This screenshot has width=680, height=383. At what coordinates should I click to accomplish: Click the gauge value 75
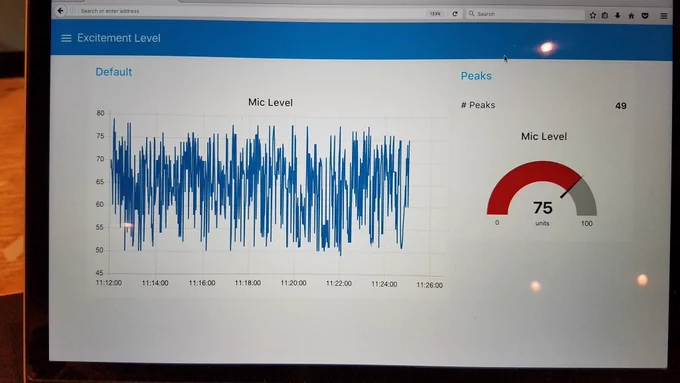[x=543, y=208]
